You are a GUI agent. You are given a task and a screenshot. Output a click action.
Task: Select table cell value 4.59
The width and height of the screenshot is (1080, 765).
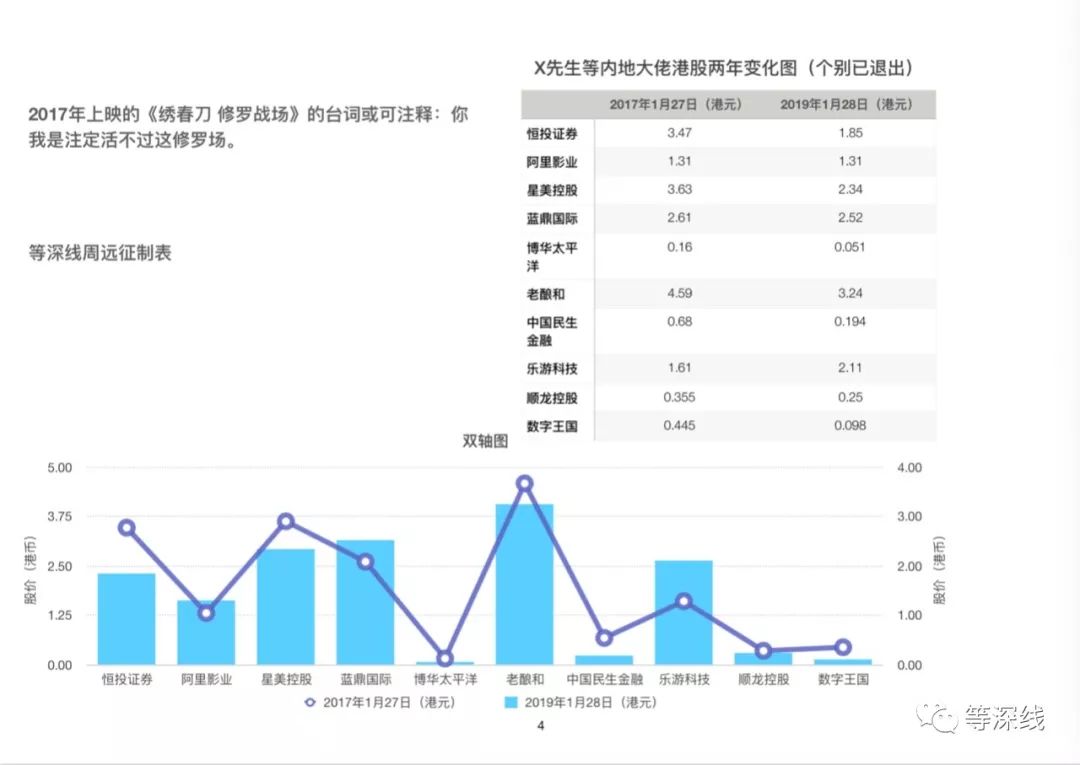679,293
